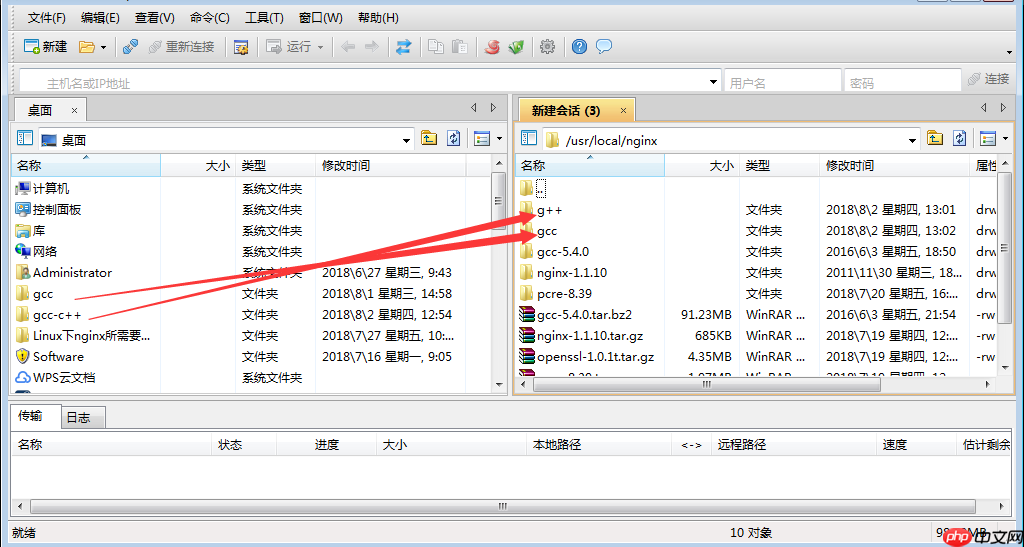Screen dimensions: 1024x547
Task: Open the 文件(F) menu
Action: [47, 18]
